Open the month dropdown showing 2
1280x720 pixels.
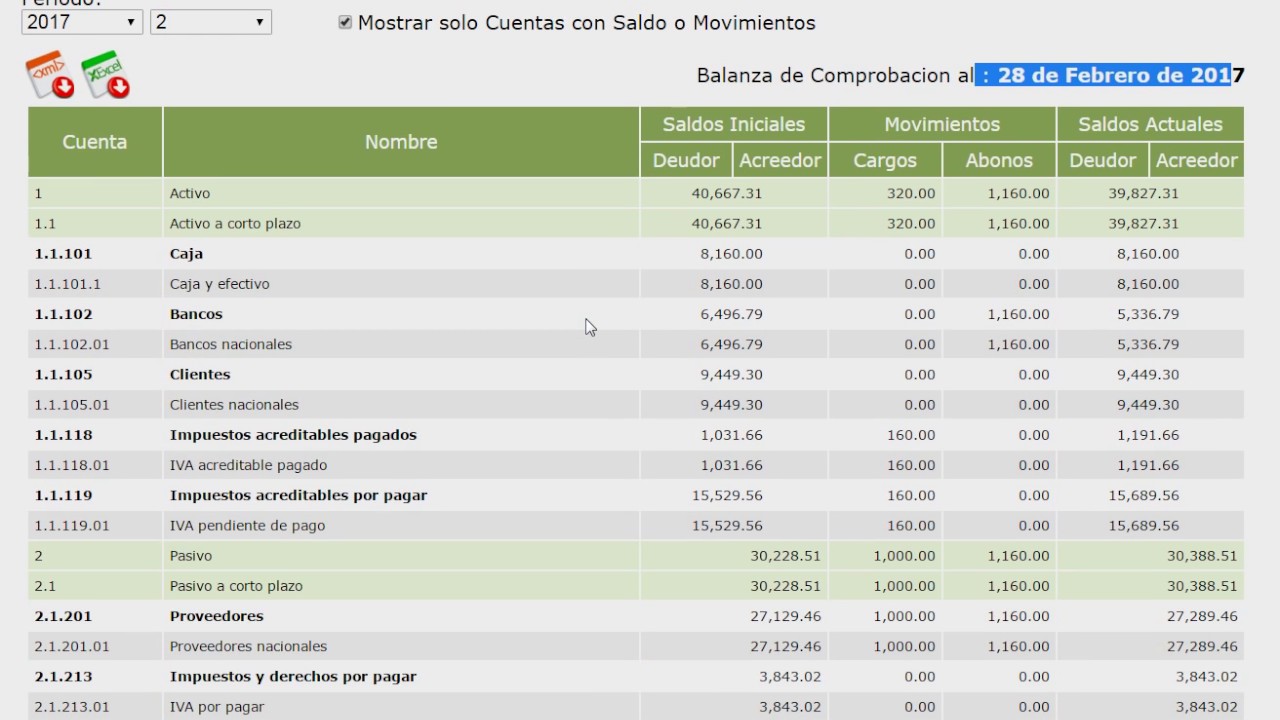click(x=210, y=21)
